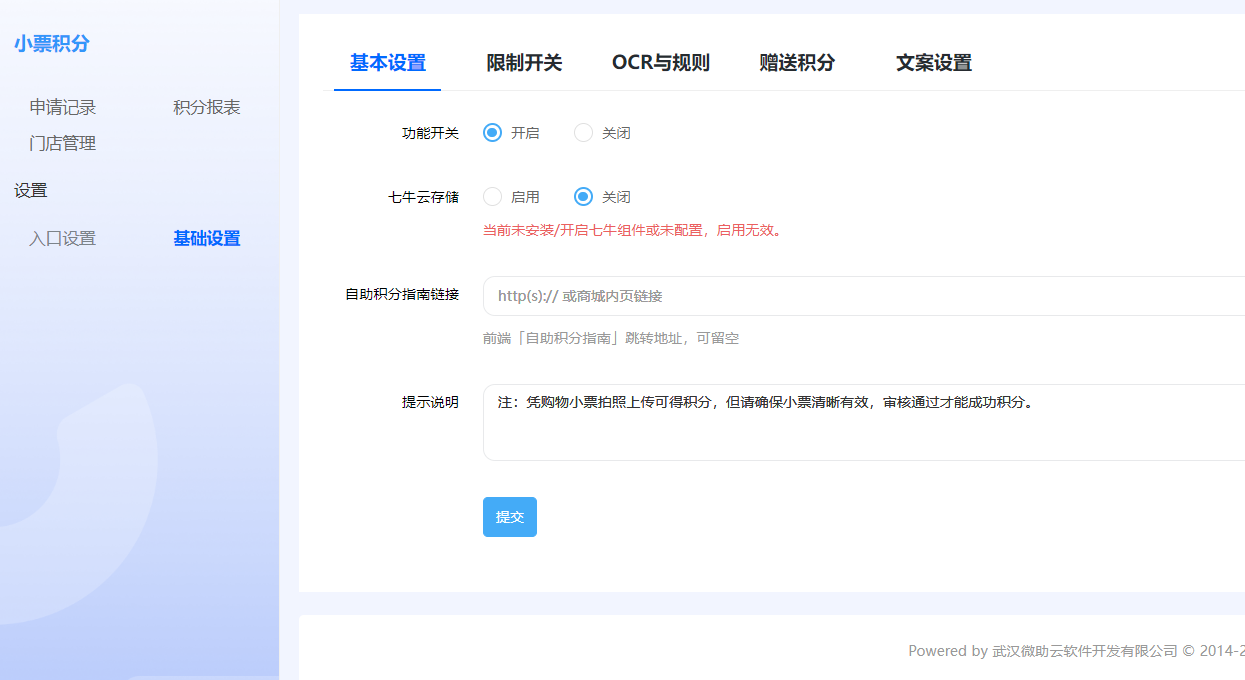Click the 设置 section heading in sidebar
Screen dimensions: 1245x680
(x=31, y=191)
